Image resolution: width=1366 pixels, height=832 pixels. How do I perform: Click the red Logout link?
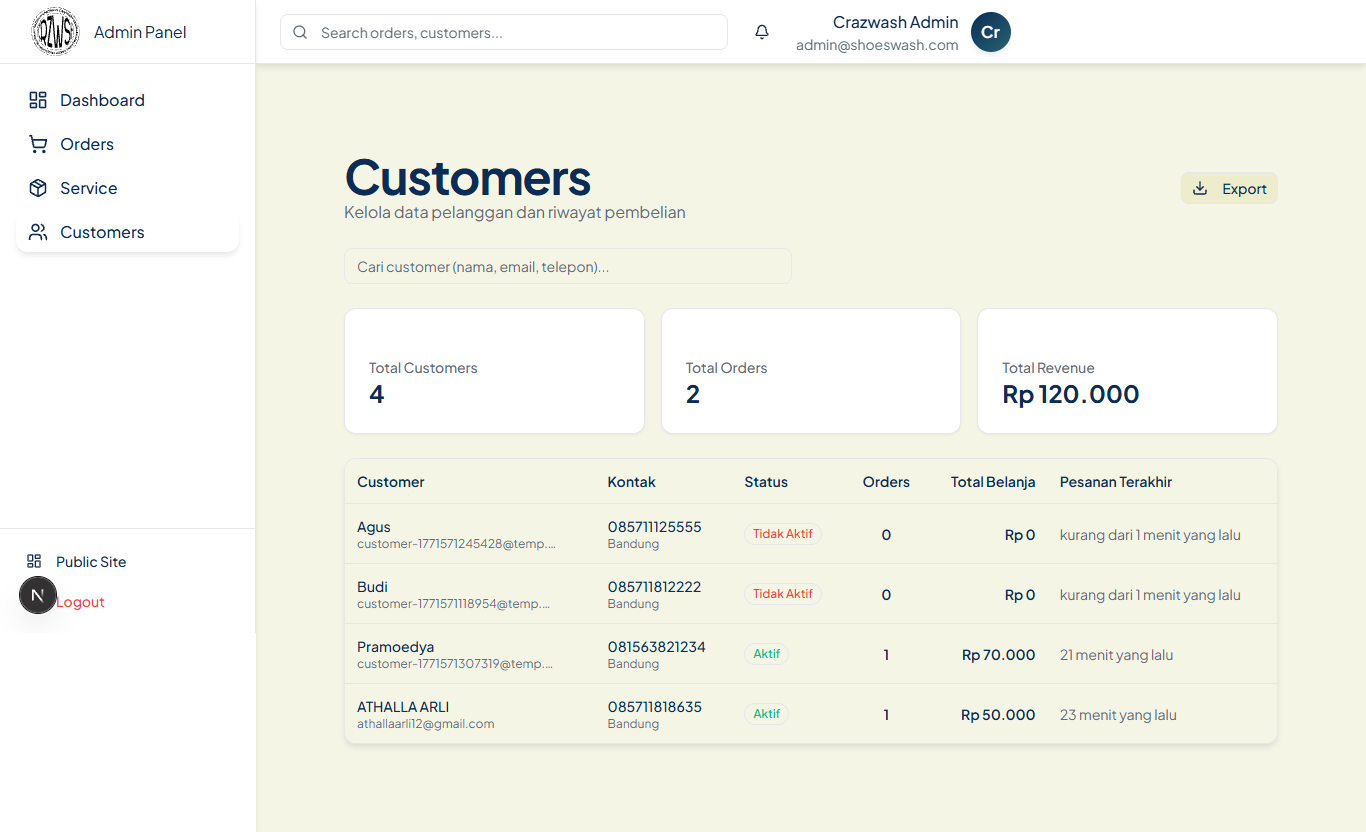tap(80, 602)
